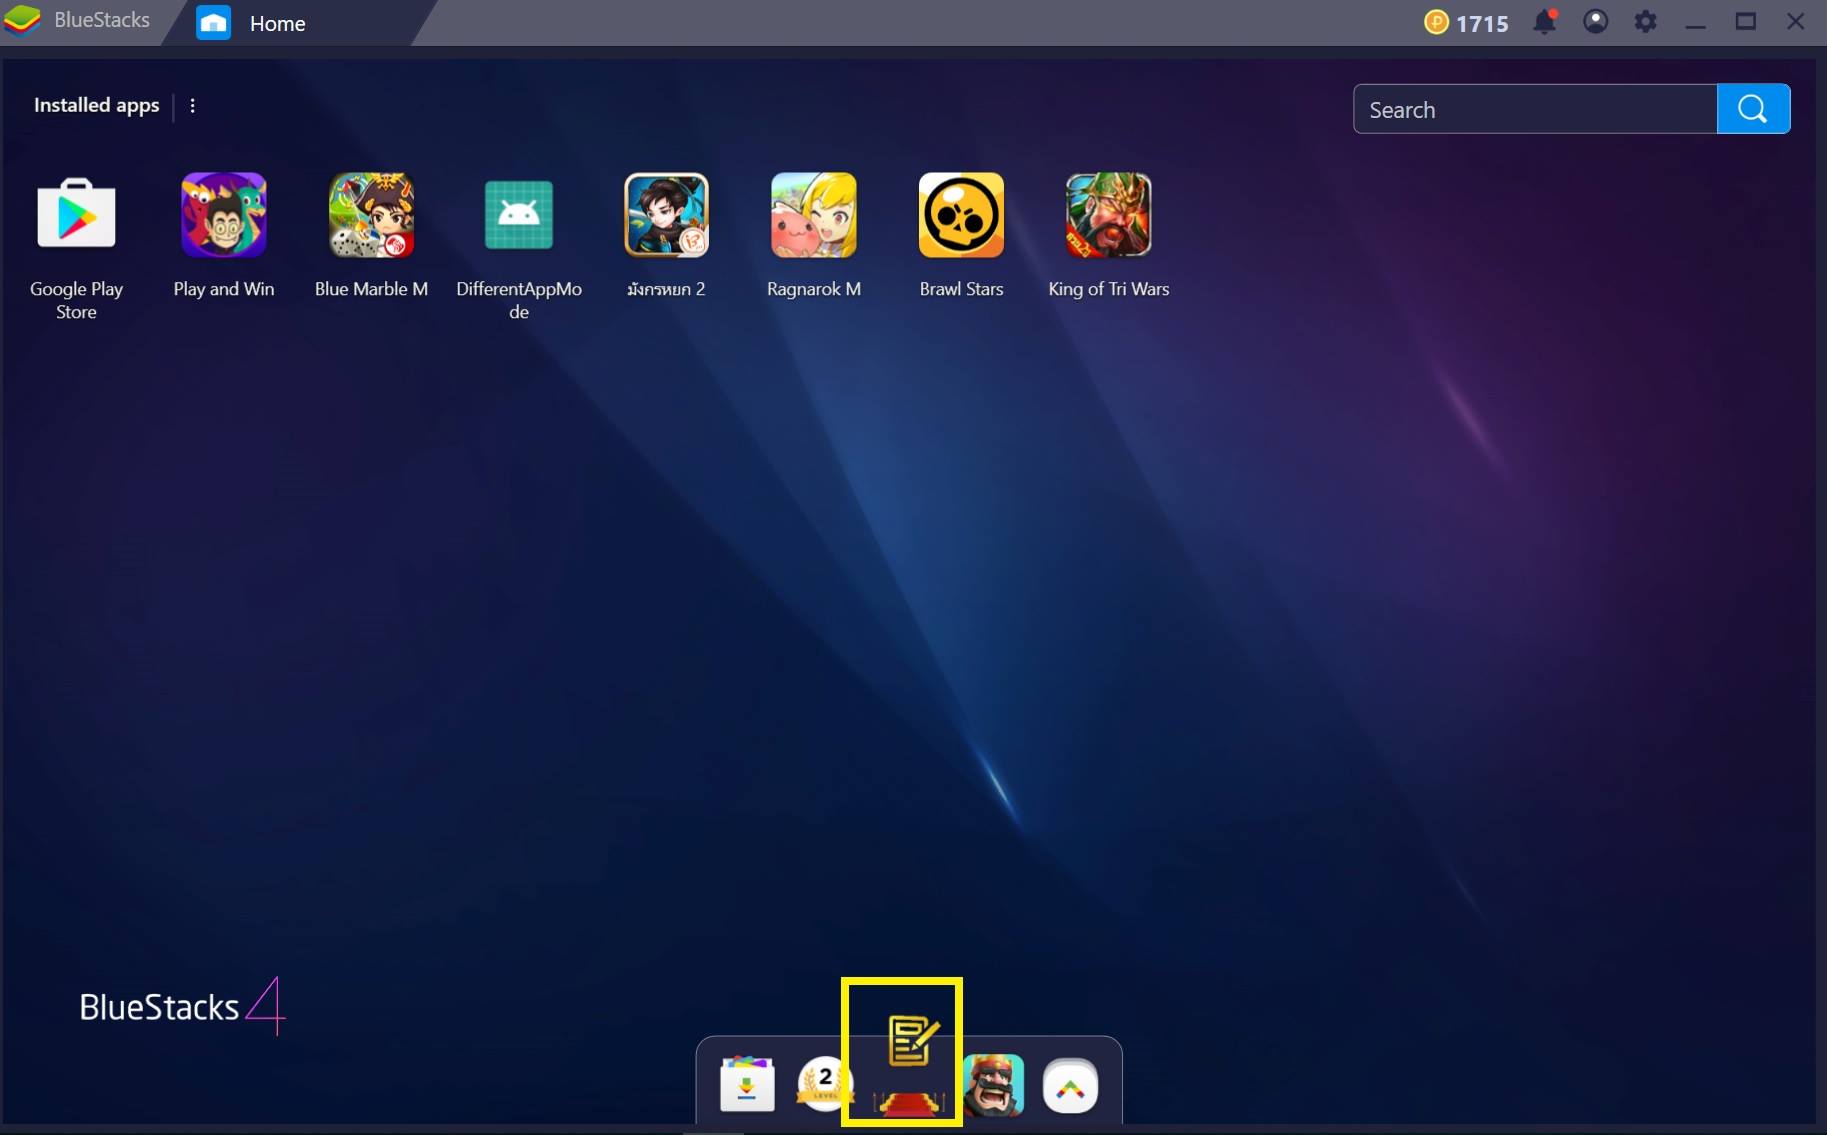The image size is (1827, 1135).
Task: Launch the Ragnarok M game
Action: [813, 215]
